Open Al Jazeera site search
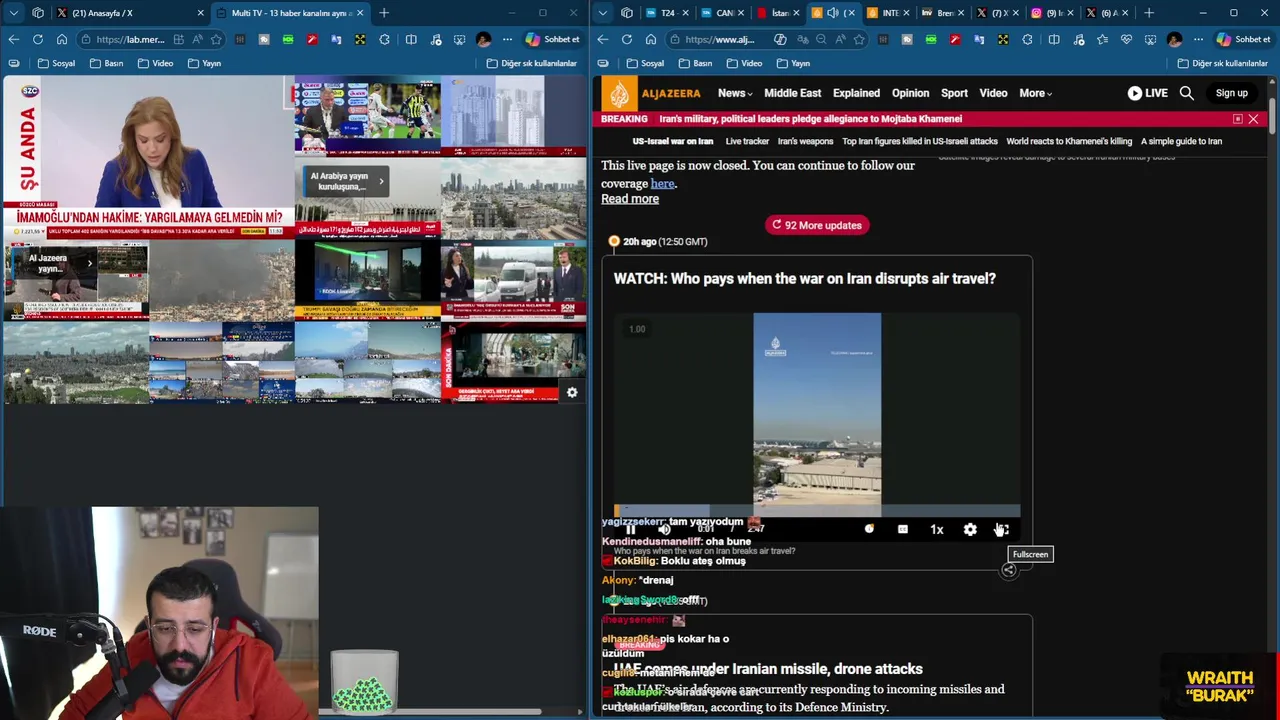This screenshot has width=1280, height=720. 1187,93
